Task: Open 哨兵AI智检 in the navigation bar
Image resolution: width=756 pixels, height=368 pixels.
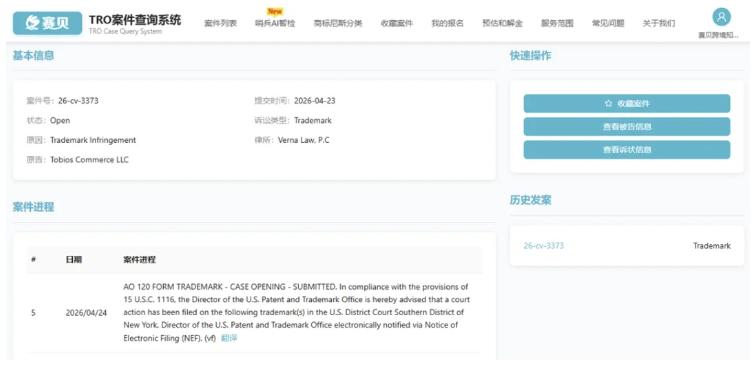Action: click(x=275, y=23)
